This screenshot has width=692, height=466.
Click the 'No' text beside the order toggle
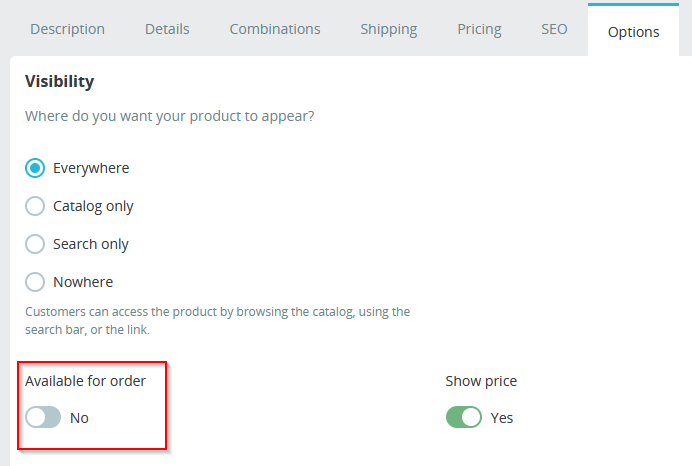coord(79,418)
